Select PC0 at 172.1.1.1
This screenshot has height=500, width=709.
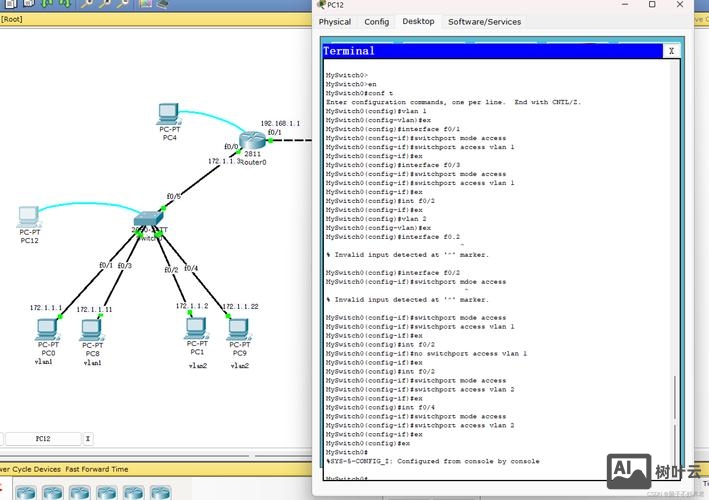pyautogui.click(x=46, y=328)
